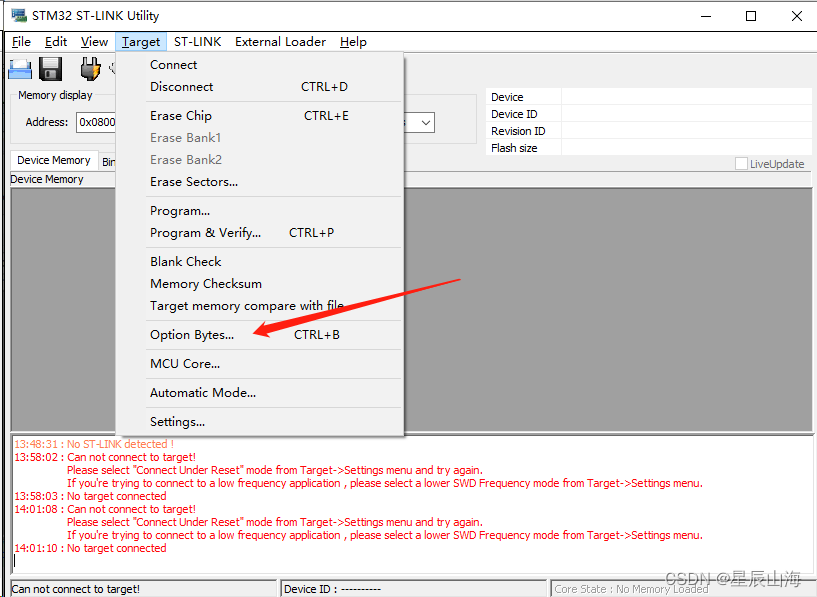Select Erase Sectors... menu entry
The height and width of the screenshot is (597, 817).
259,182
